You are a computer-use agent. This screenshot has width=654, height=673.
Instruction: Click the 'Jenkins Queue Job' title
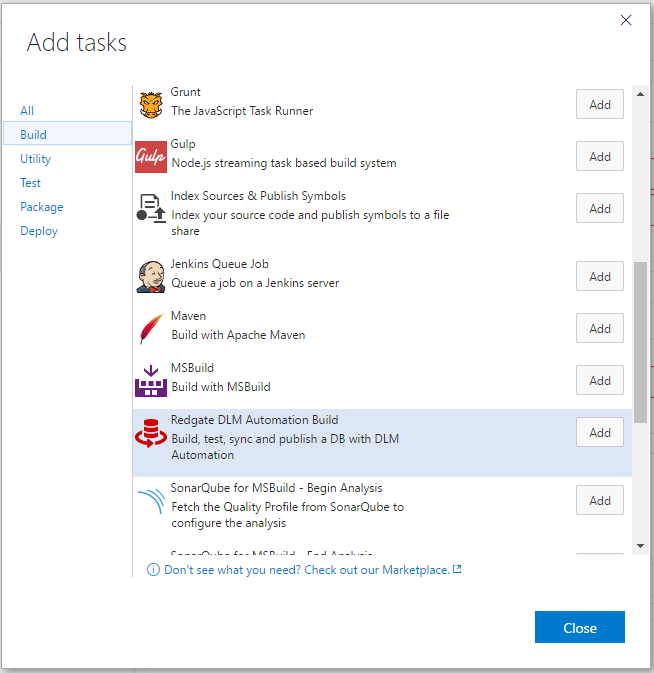220,264
